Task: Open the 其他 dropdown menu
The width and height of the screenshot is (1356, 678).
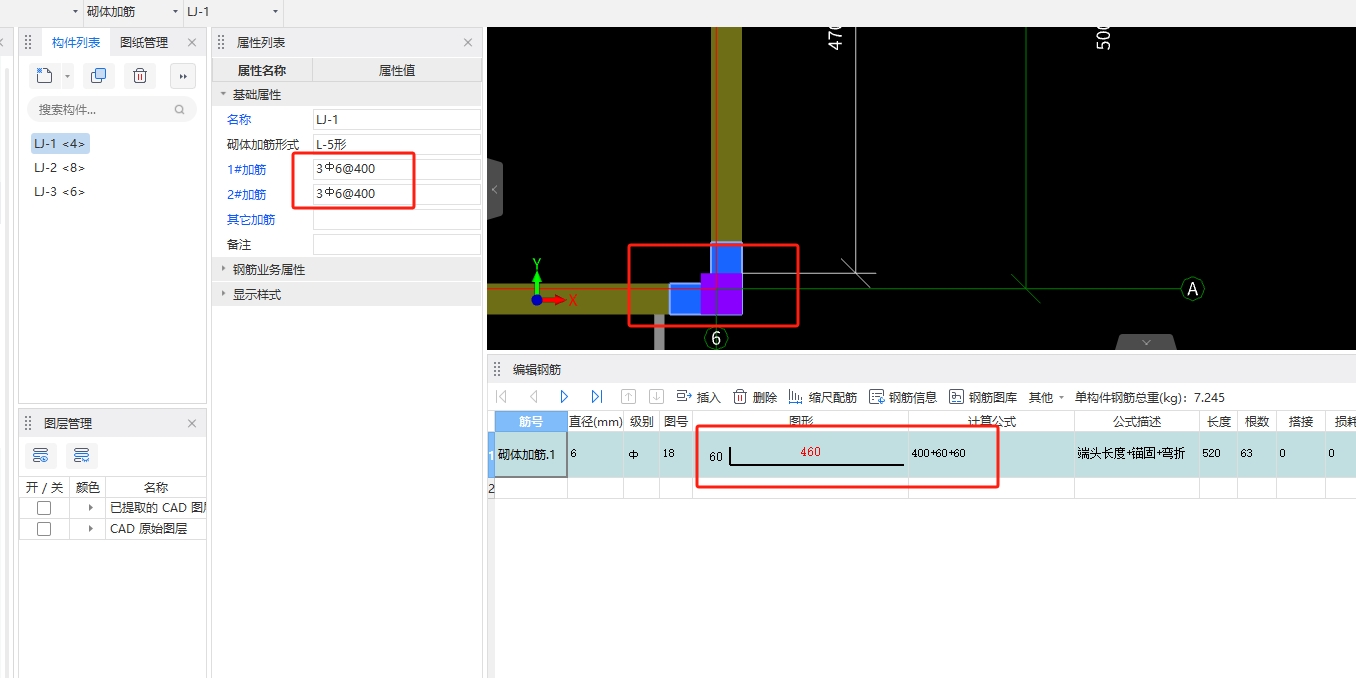Action: pos(1046,397)
